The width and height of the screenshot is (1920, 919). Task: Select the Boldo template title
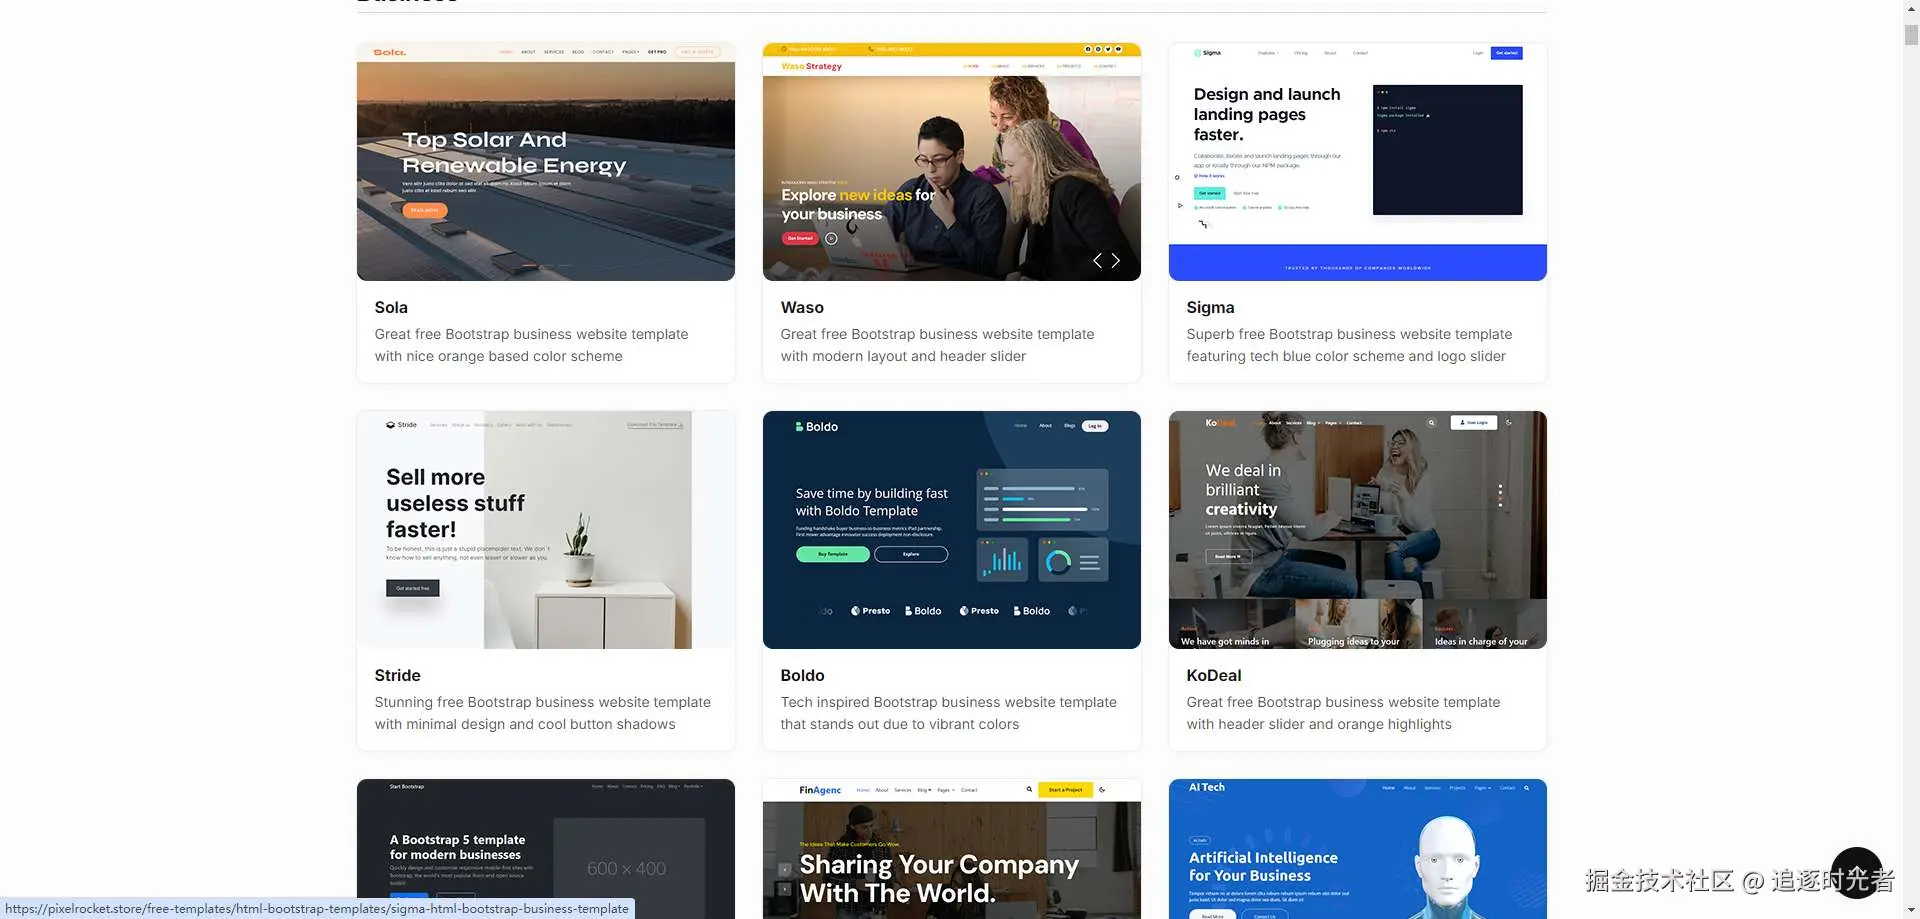tap(803, 676)
